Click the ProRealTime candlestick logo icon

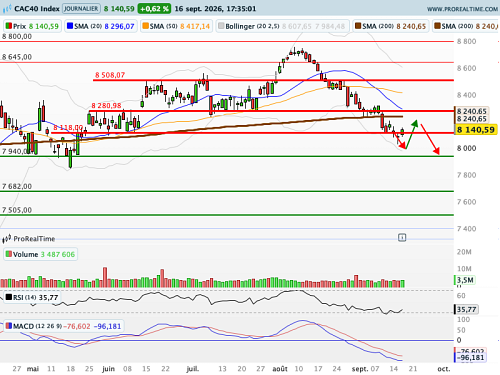[7, 239]
